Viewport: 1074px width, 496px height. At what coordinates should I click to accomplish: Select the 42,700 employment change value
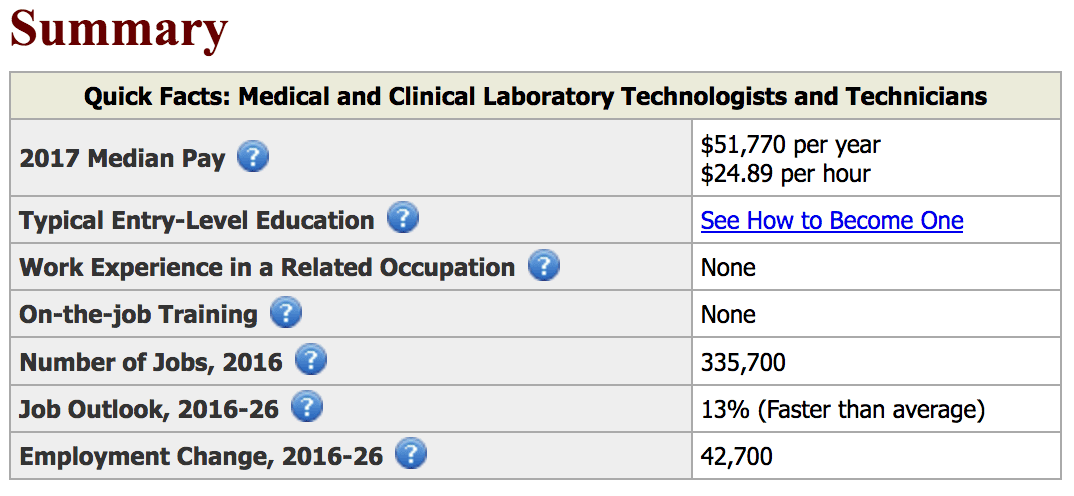[x=737, y=457]
